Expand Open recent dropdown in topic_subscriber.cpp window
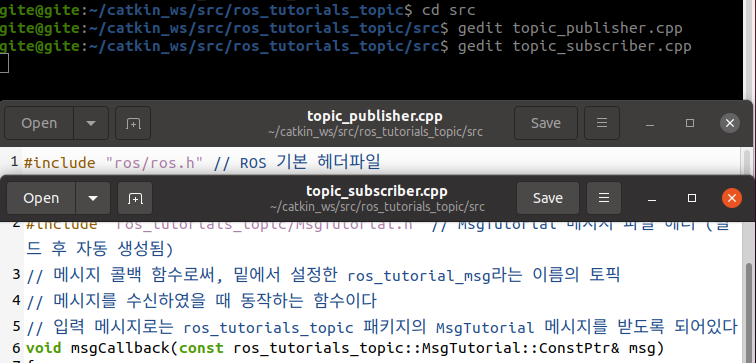The width and height of the screenshot is (756, 363). [x=93, y=198]
